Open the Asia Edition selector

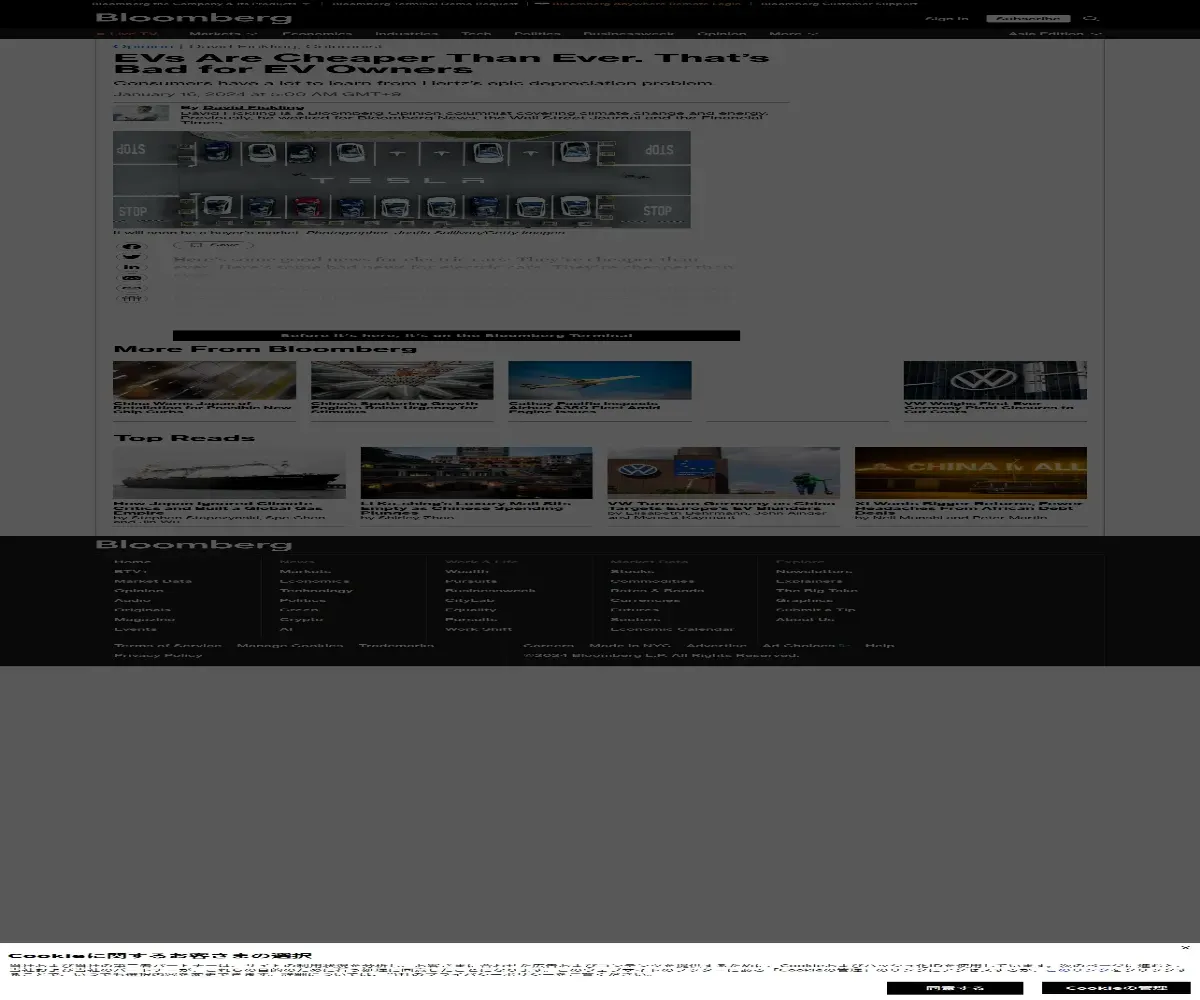(1055, 34)
